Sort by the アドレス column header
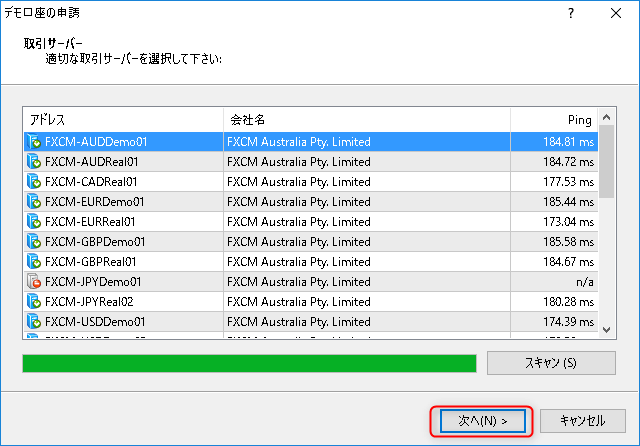The width and height of the screenshot is (640, 446). tap(123, 120)
